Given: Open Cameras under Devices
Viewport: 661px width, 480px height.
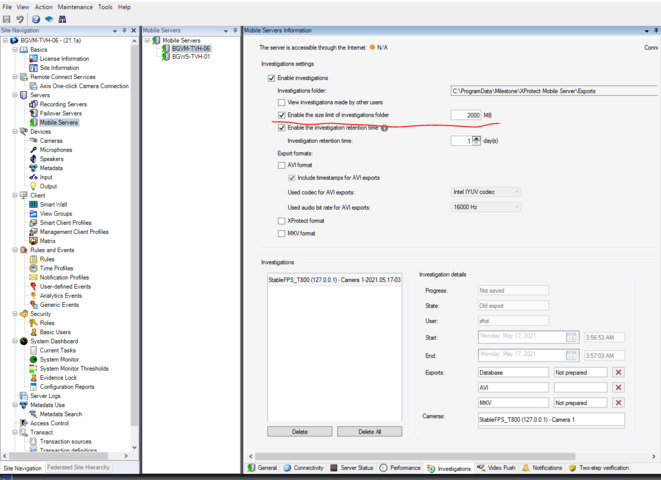Looking at the screenshot, I should point(51,140).
